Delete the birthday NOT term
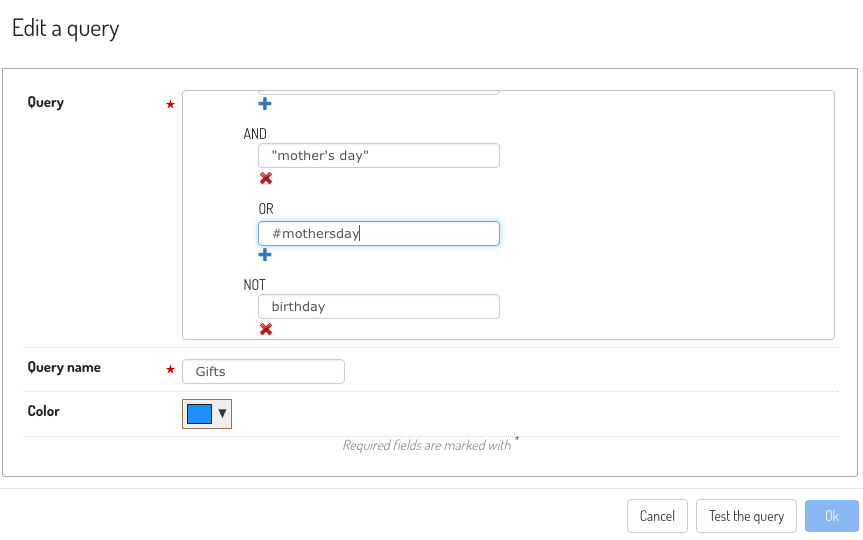863x540 pixels. click(266, 329)
